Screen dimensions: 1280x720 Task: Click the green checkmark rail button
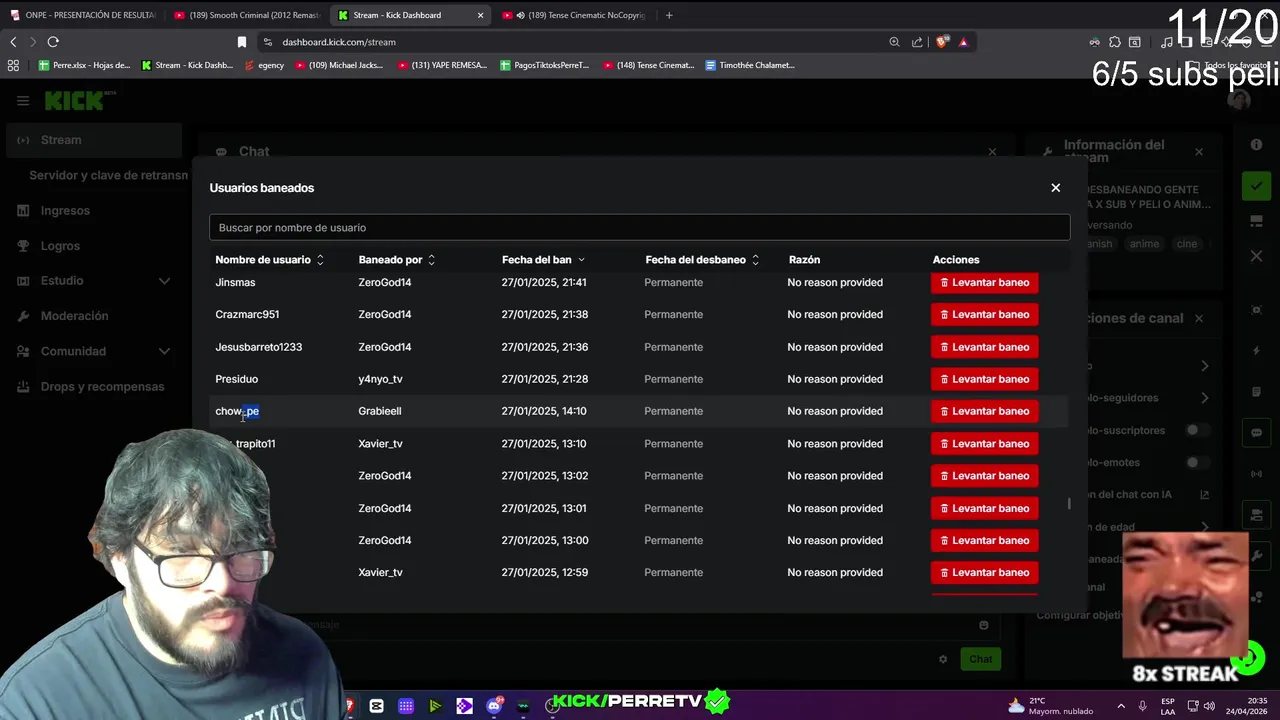tap(1257, 186)
